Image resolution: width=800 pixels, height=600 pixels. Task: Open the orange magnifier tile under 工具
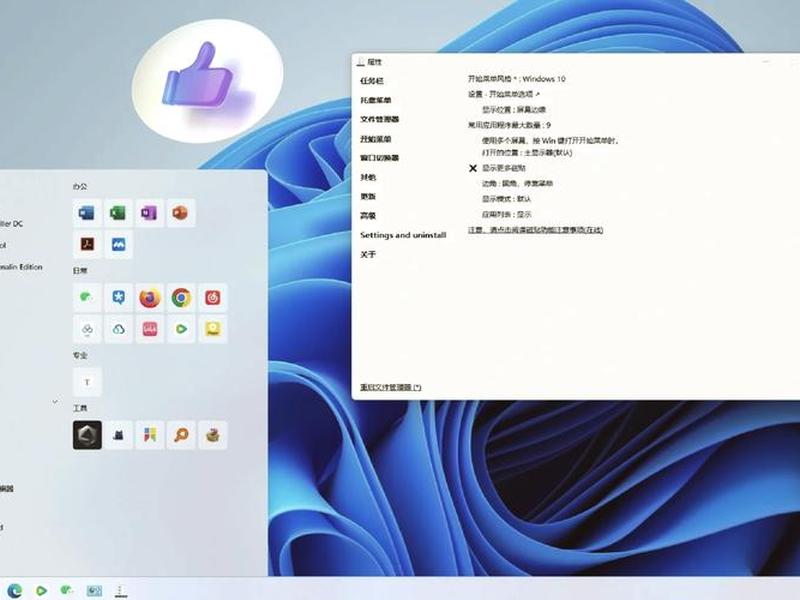pos(181,435)
